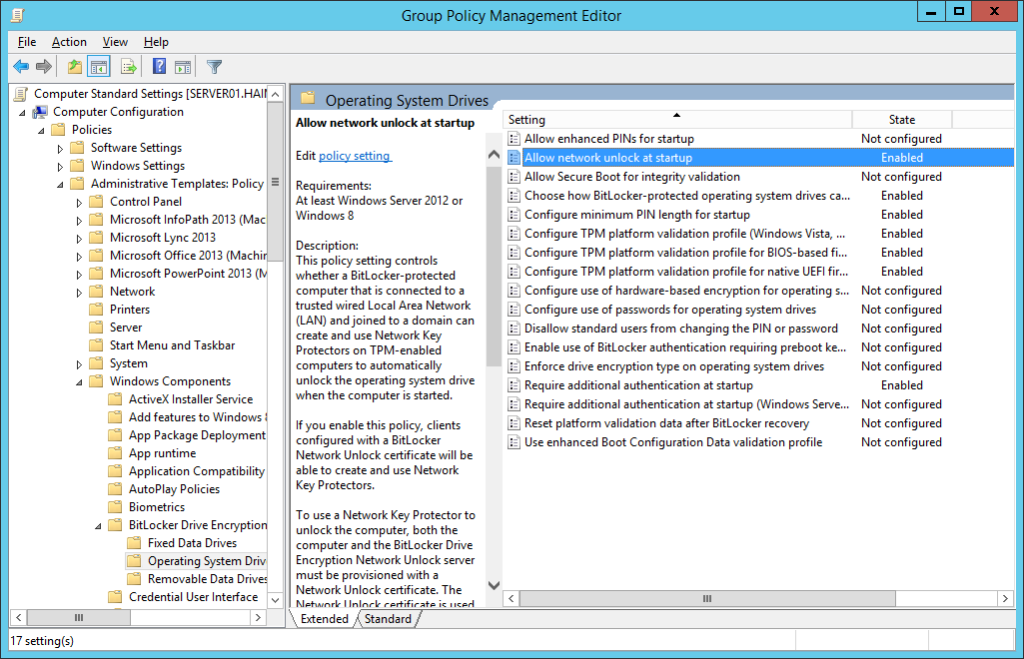
Task: Click the Filter icon on the toolbar
Action: click(213, 66)
